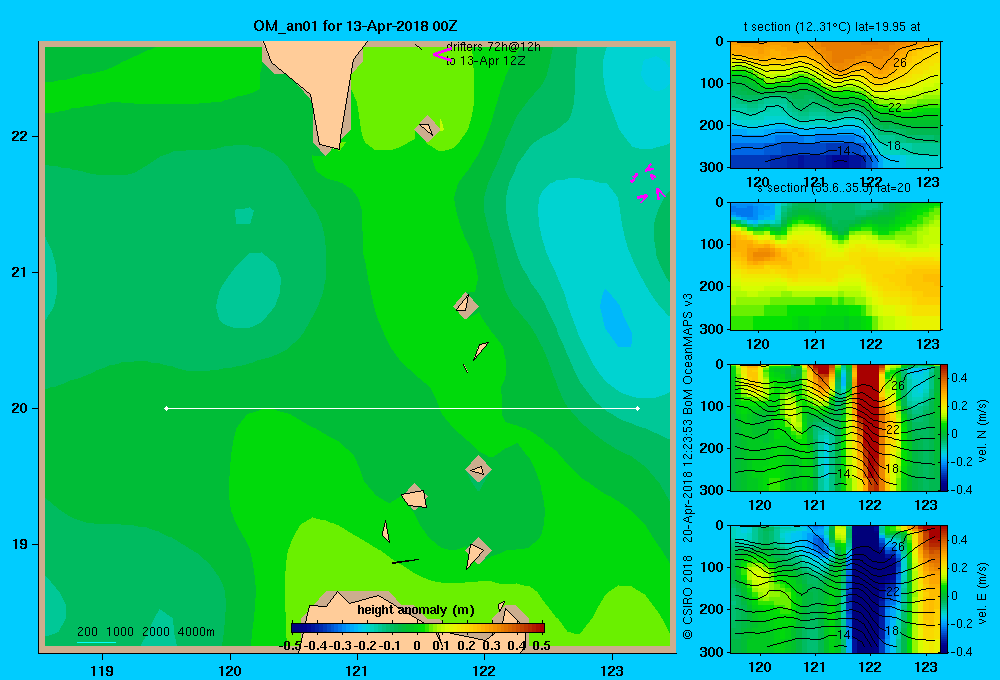1000x680 pixels.
Task: Select the 'vel. N (m/s)' axis label
Action: coord(982,431)
